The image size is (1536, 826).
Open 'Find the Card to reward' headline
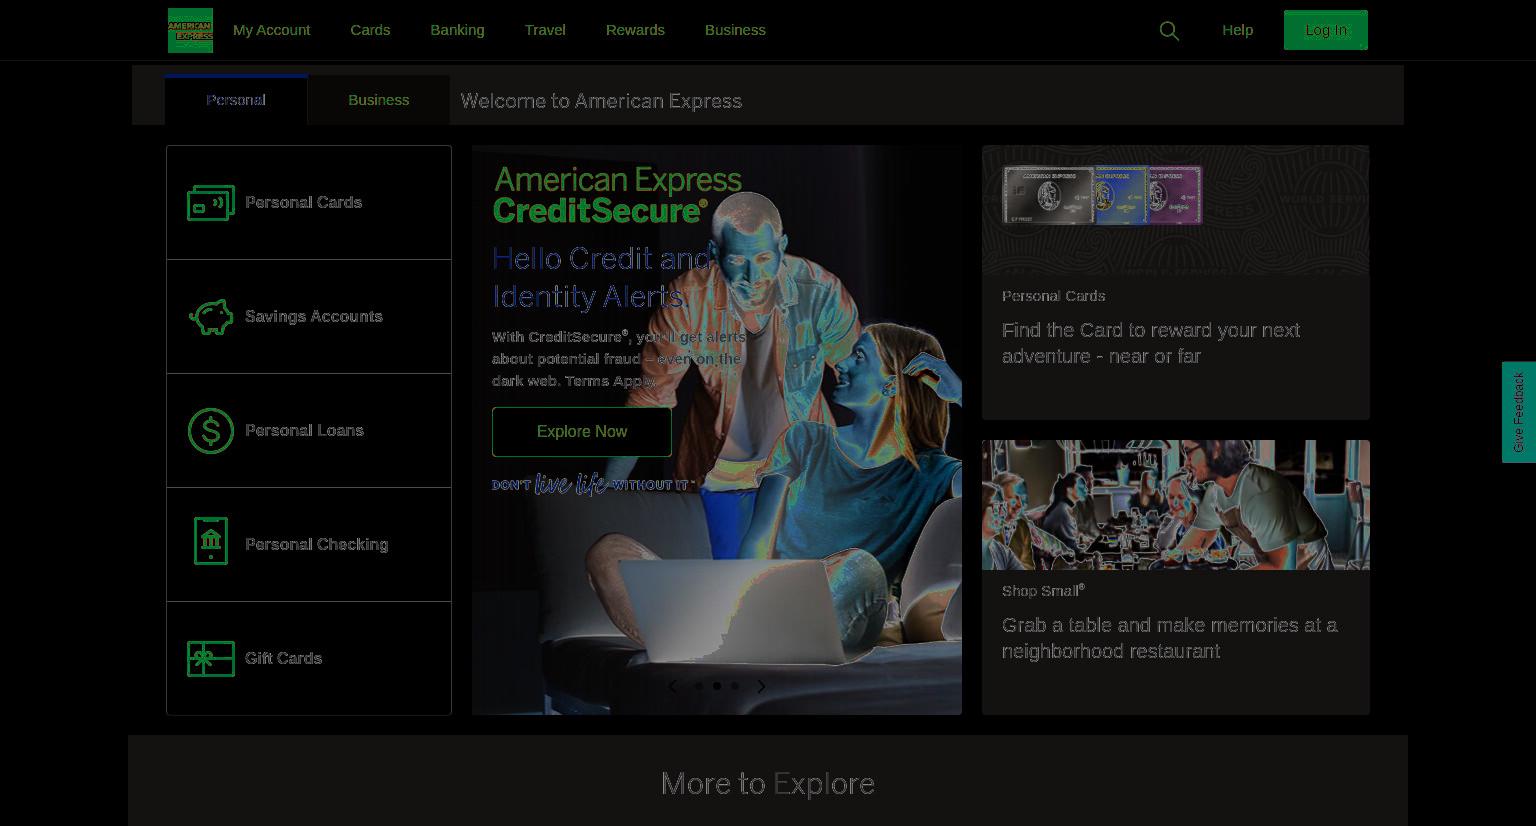click(x=1151, y=343)
